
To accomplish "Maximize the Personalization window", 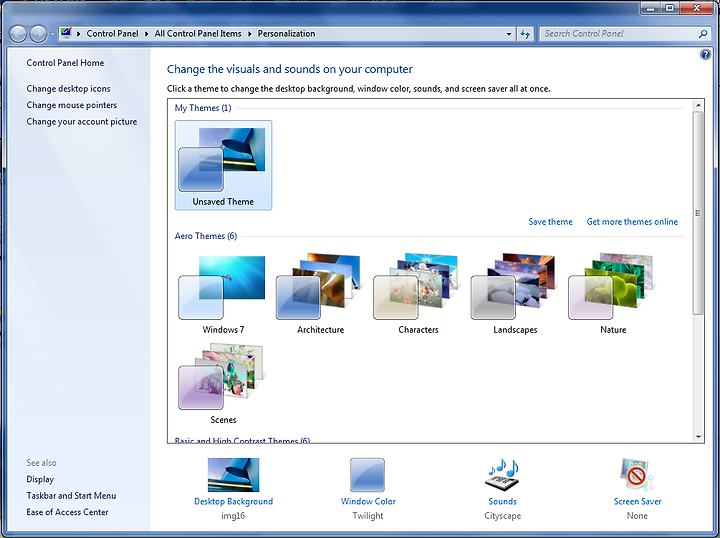I will coord(670,8).
